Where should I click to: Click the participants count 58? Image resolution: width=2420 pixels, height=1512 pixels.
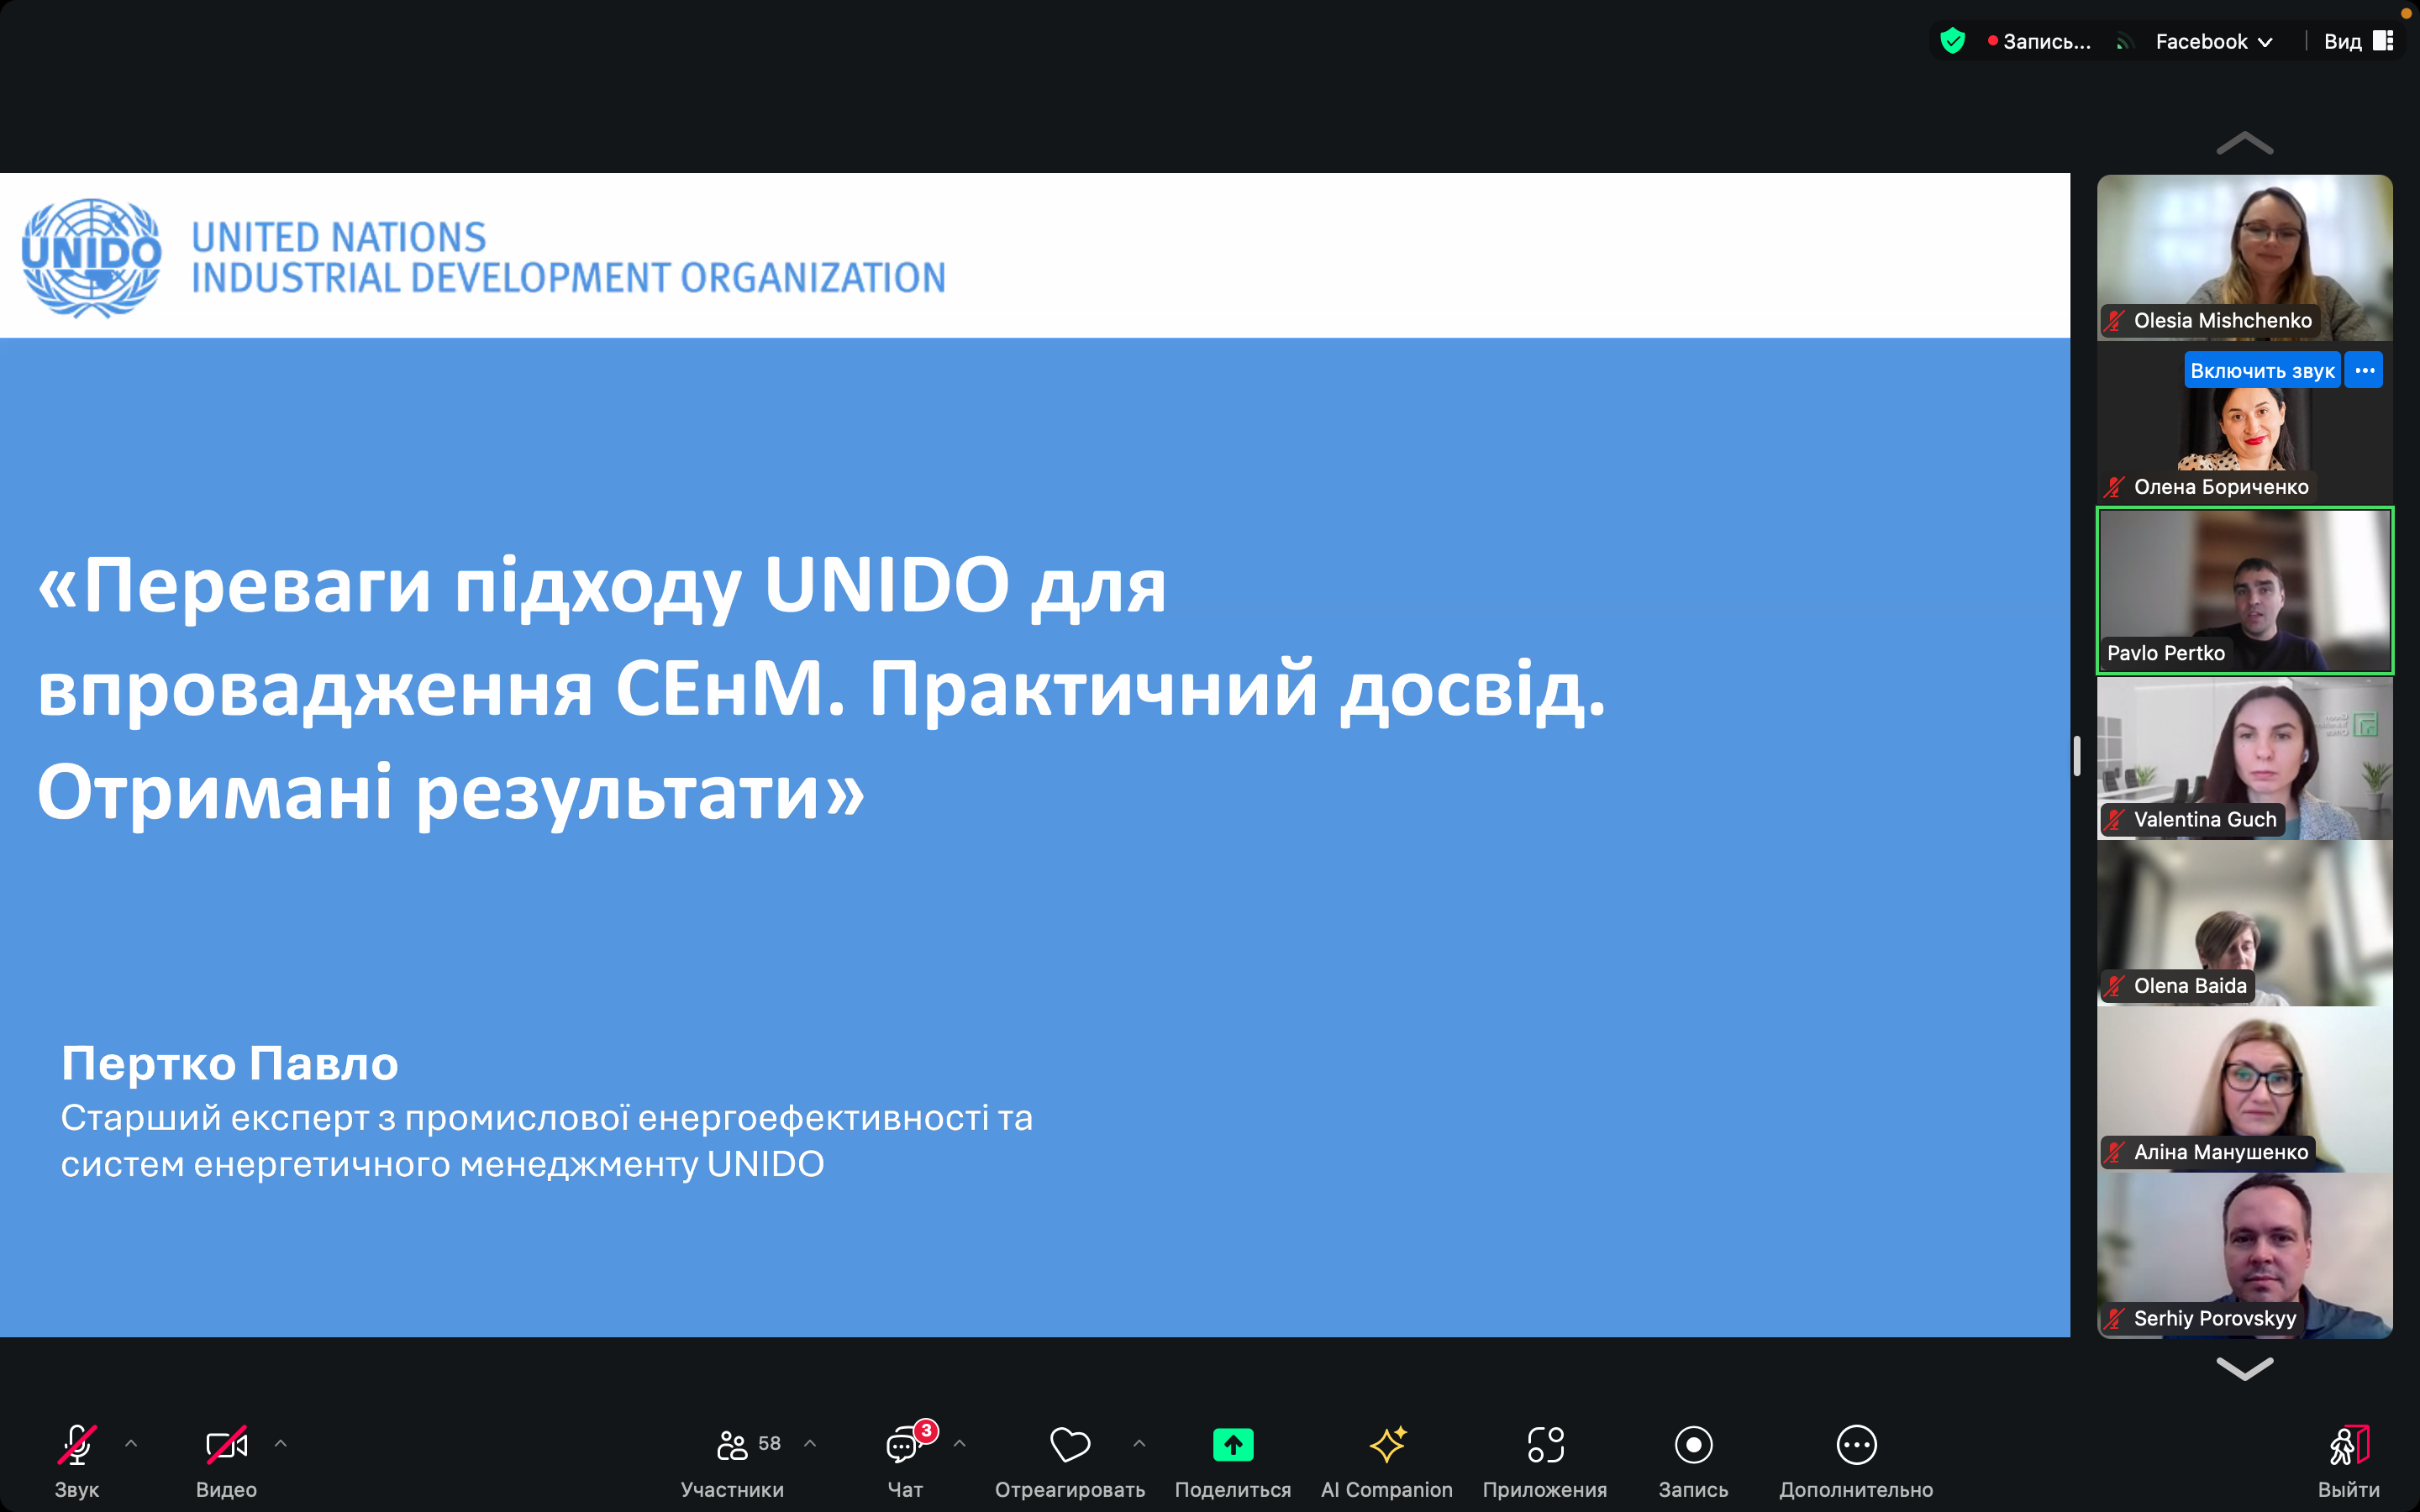click(x=769, y=1443)
